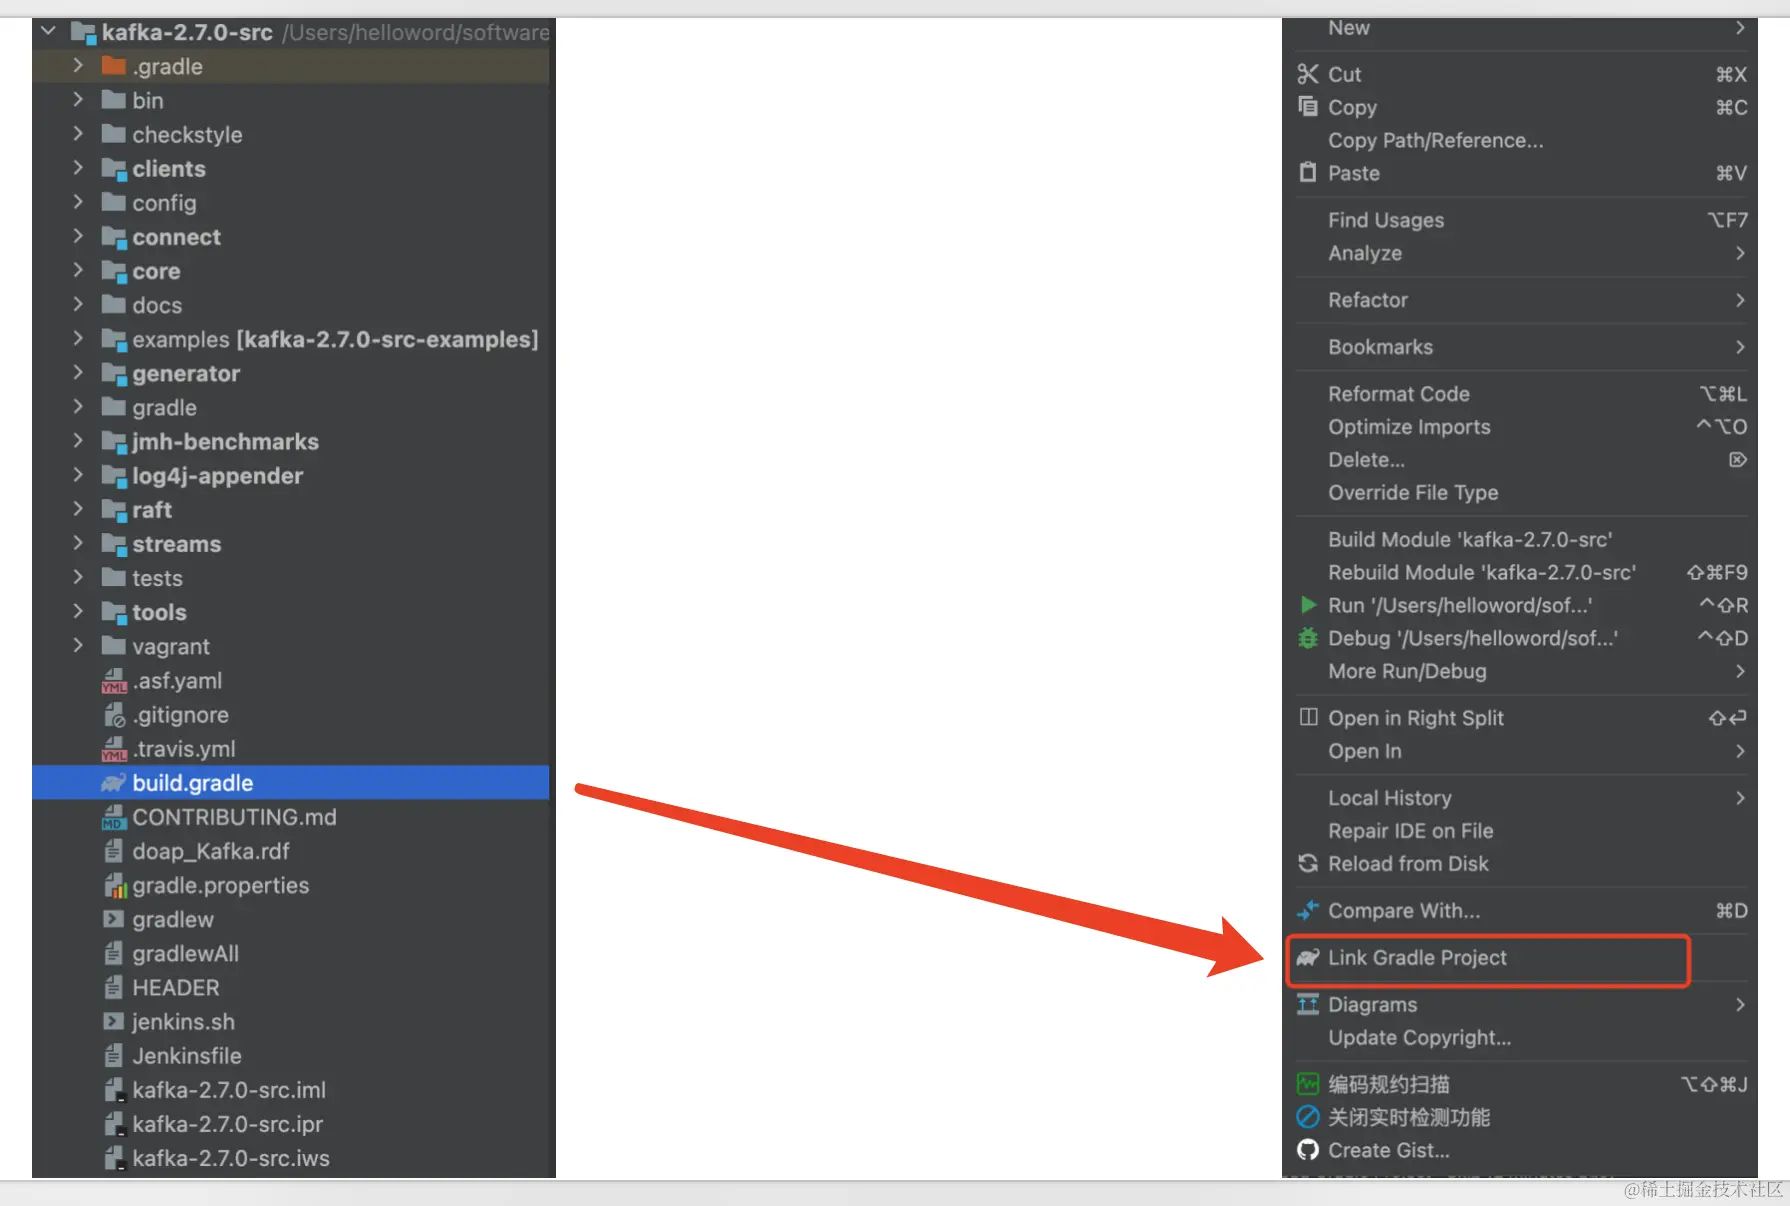This screenshot has height=1206, width=1790.
Task: Click the clients module folder icon
Action: coord(114,169)
